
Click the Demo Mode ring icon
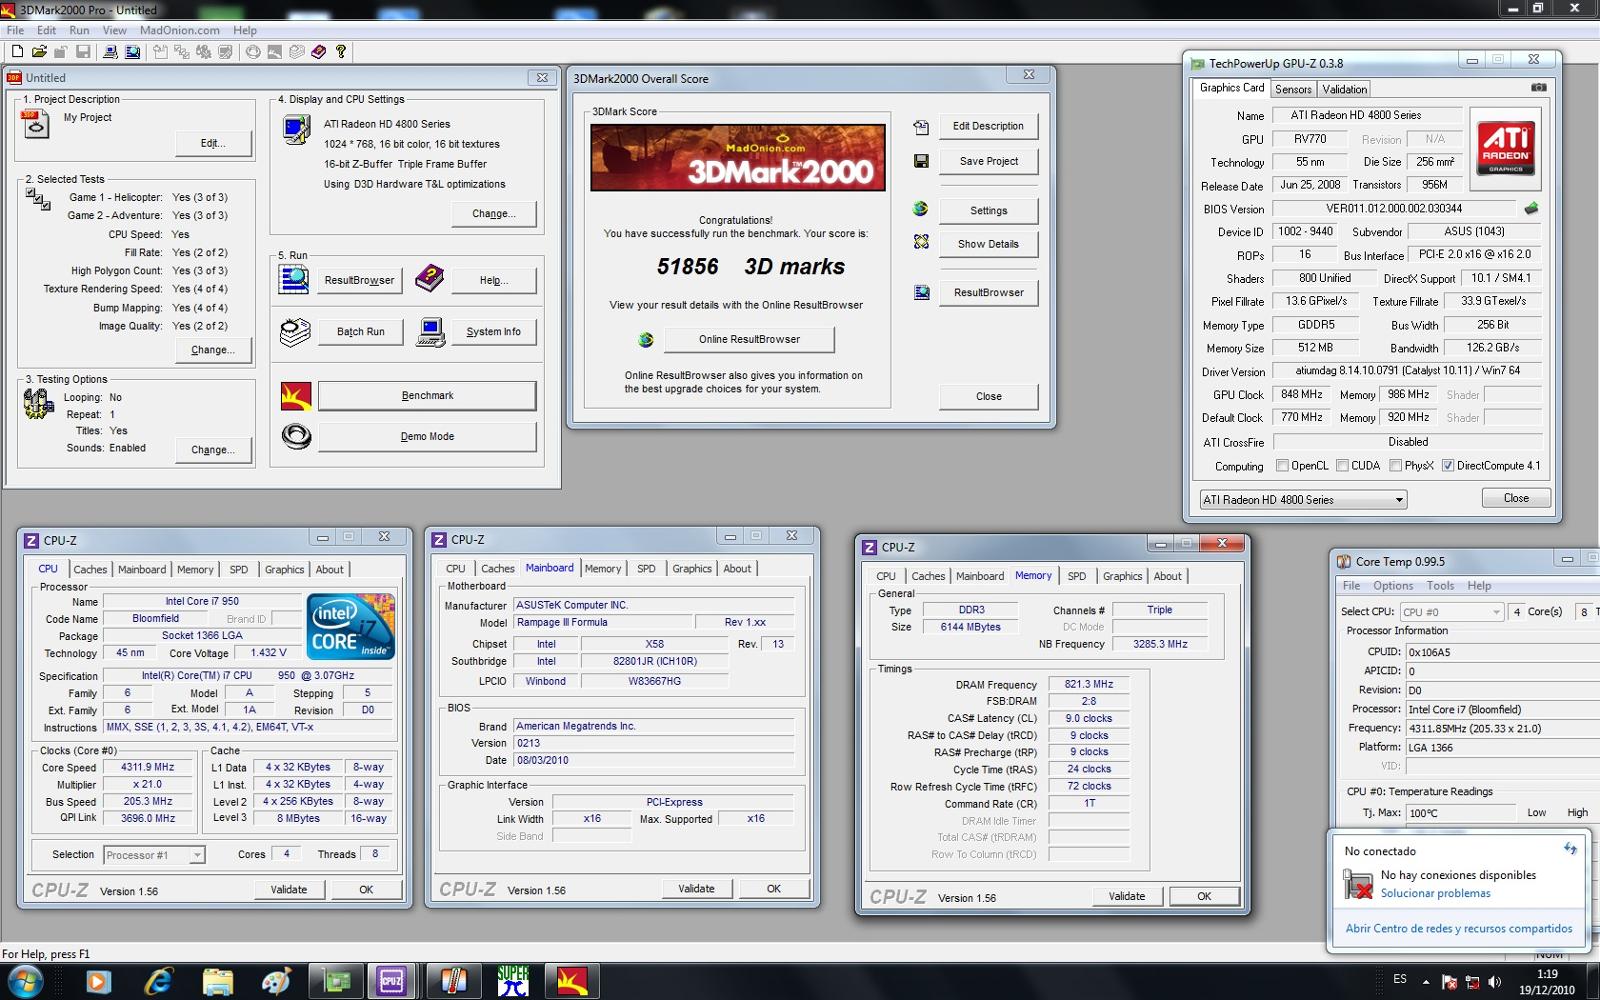point(296,437)
